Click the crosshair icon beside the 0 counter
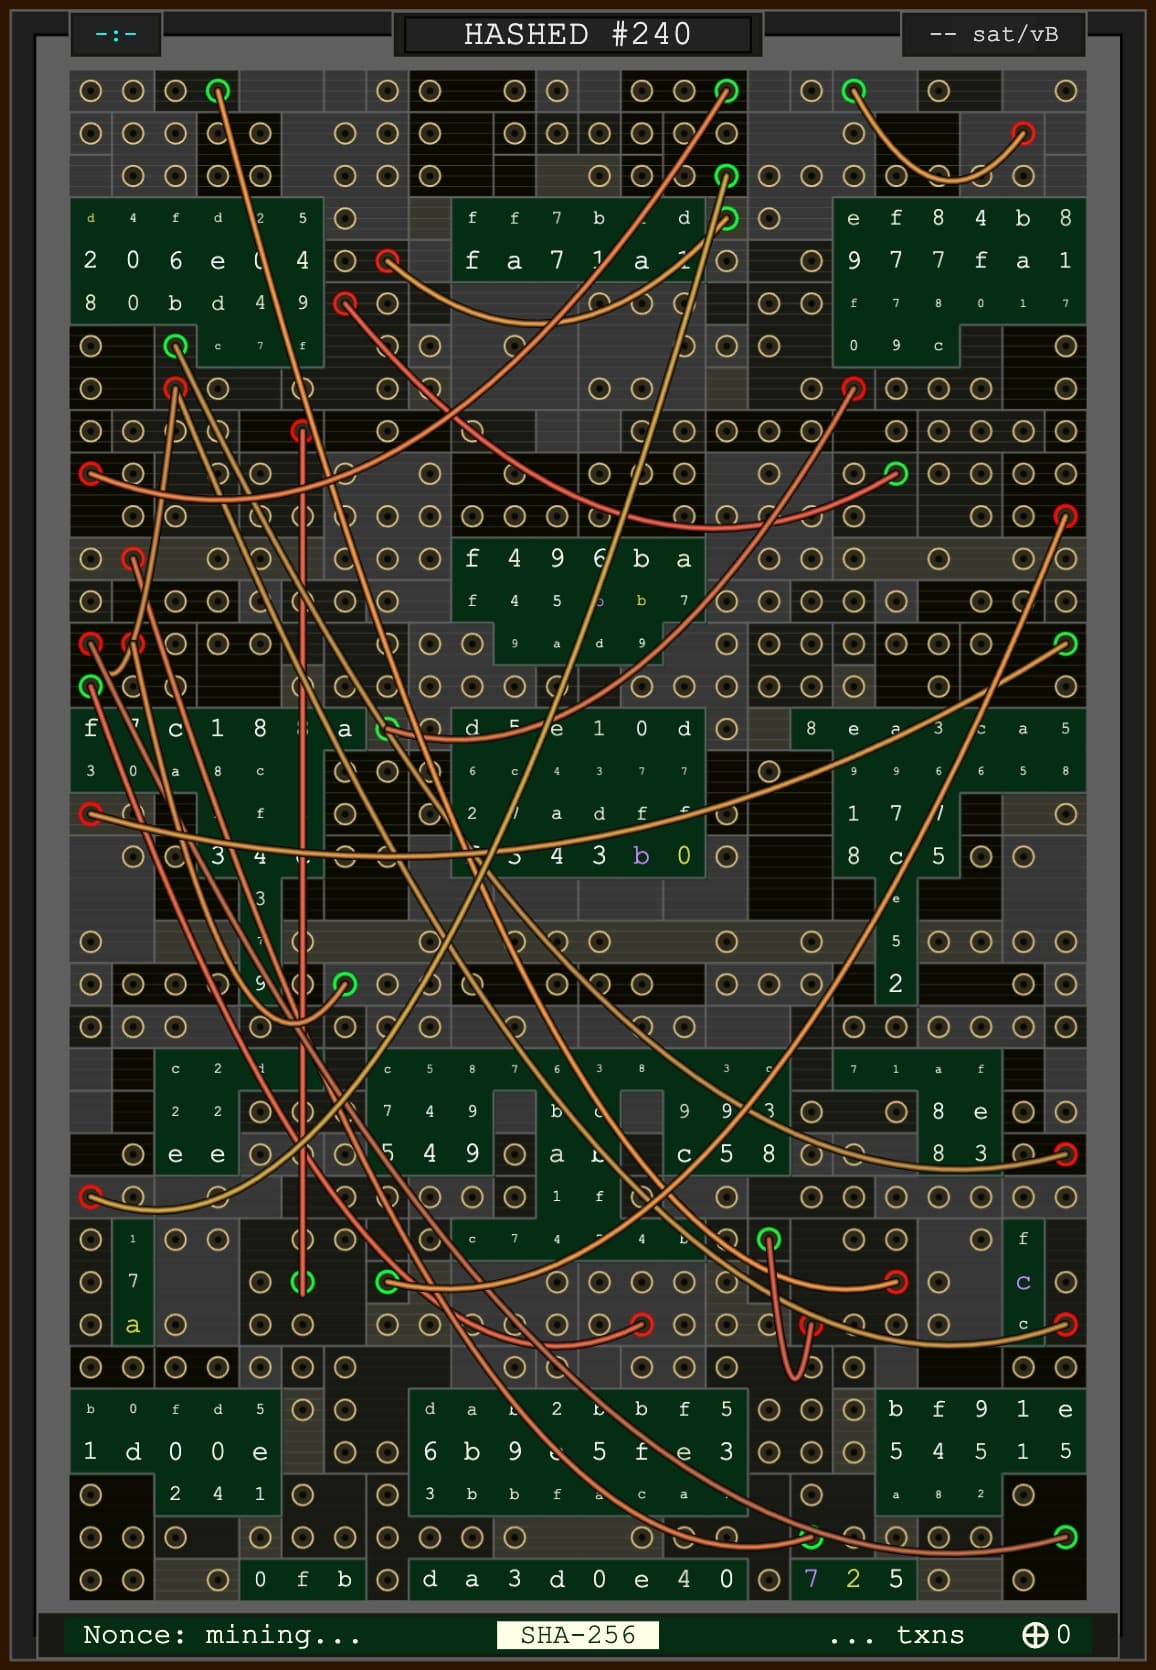 [1034, 1634]
